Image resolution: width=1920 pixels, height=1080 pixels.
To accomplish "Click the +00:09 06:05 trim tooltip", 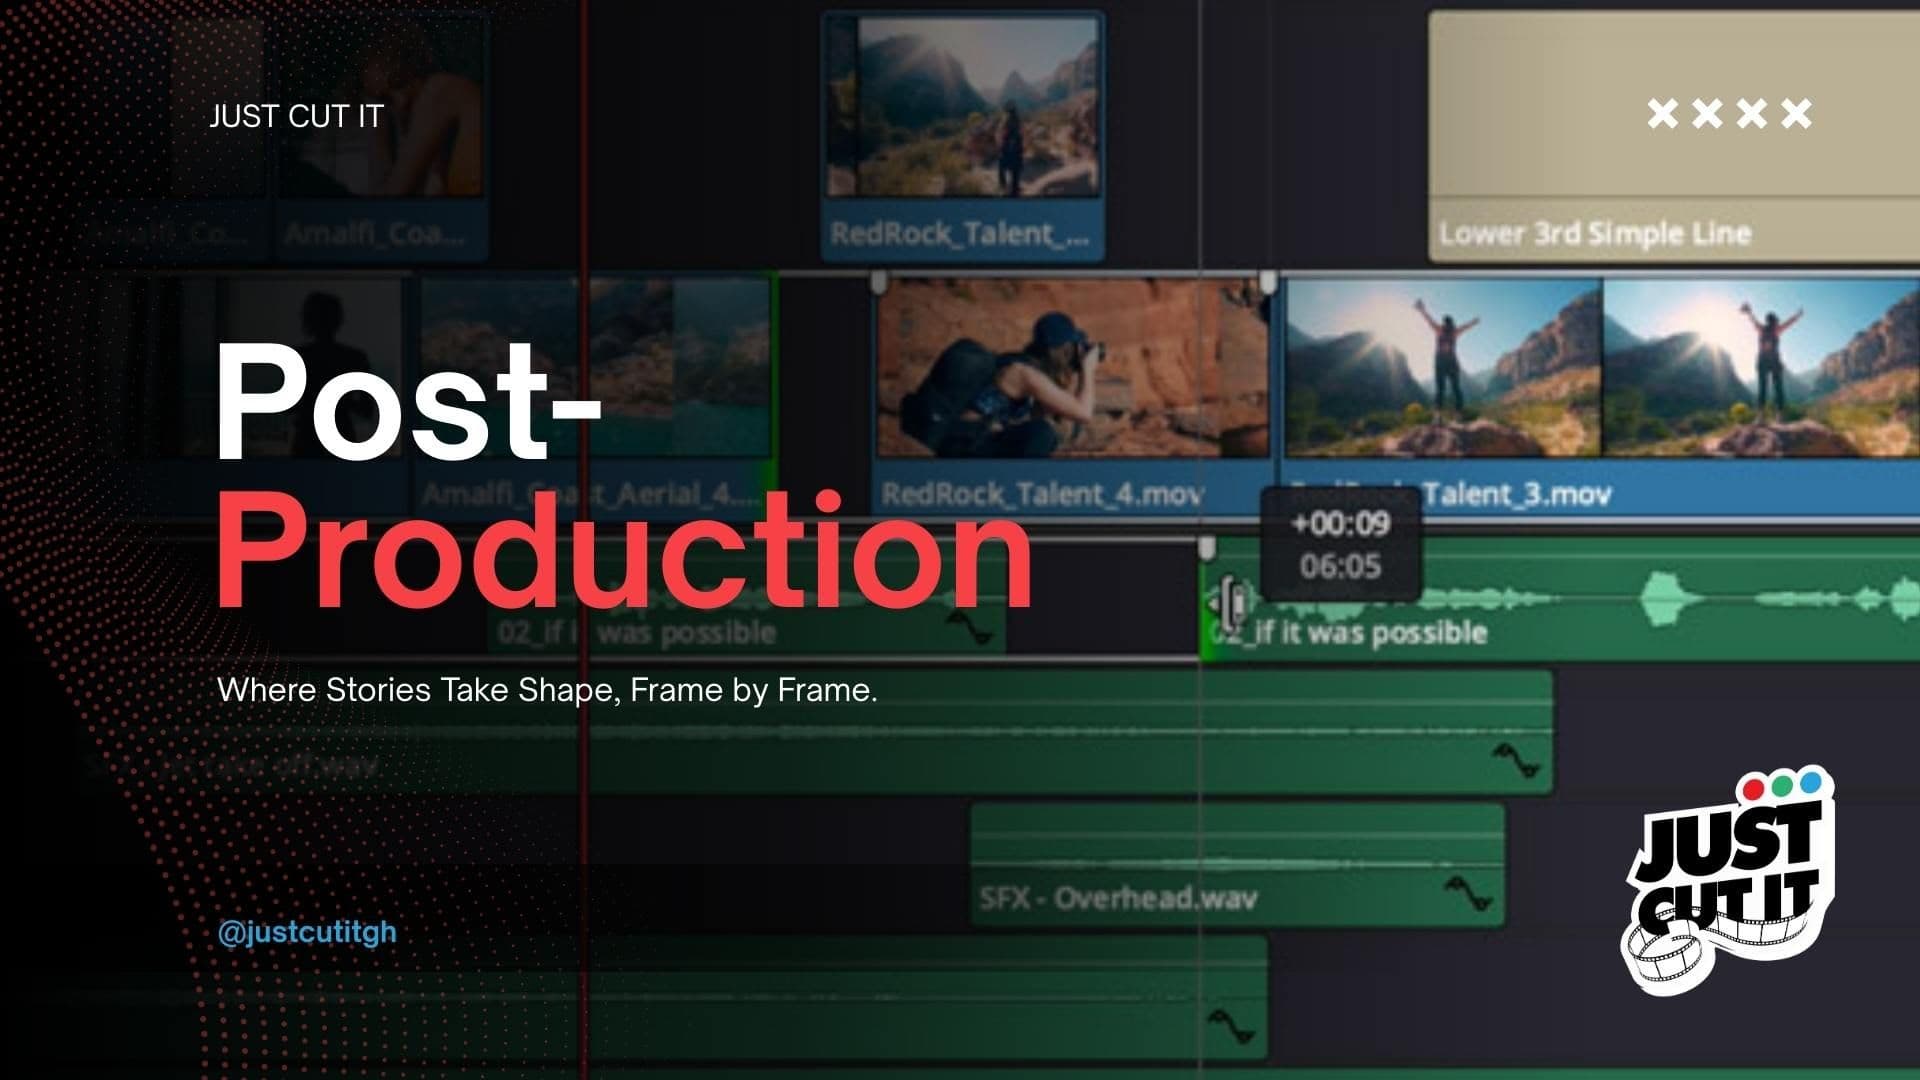I will point(1340,544).
